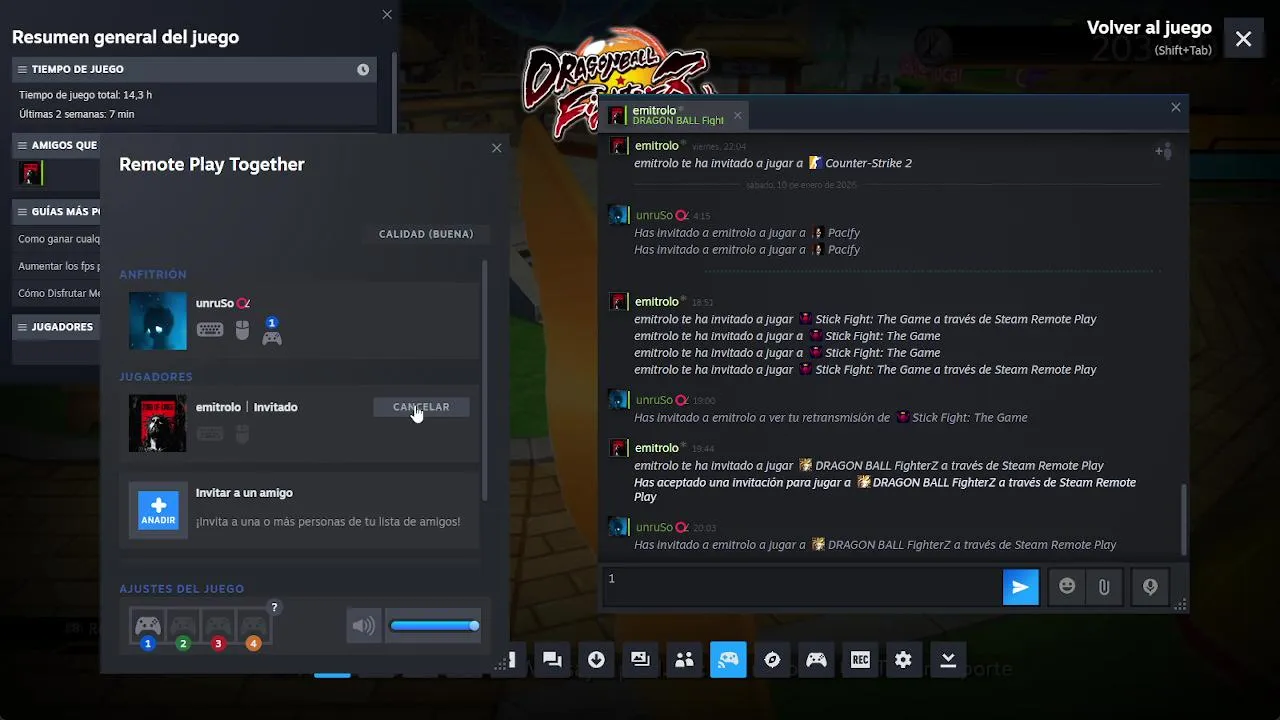Attach a file using the paperclip icon
1280x720 pixels.
1104,587
